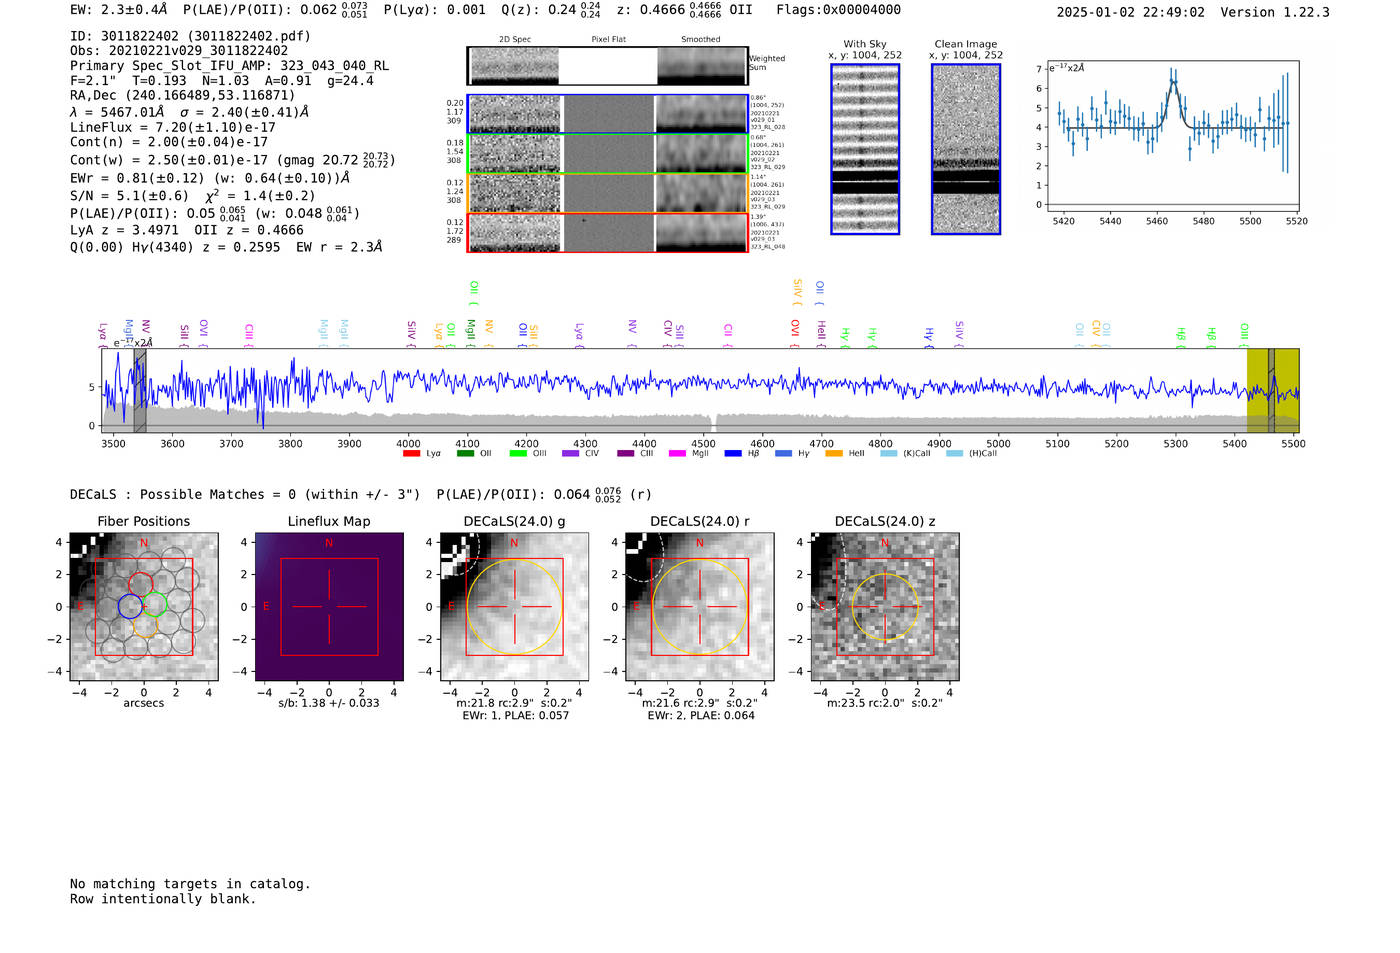Select the blue-bordered fiber 2D spectrum row
Image resolution: width=1400 pixels, height=953 pixels.
click(608, 114)
